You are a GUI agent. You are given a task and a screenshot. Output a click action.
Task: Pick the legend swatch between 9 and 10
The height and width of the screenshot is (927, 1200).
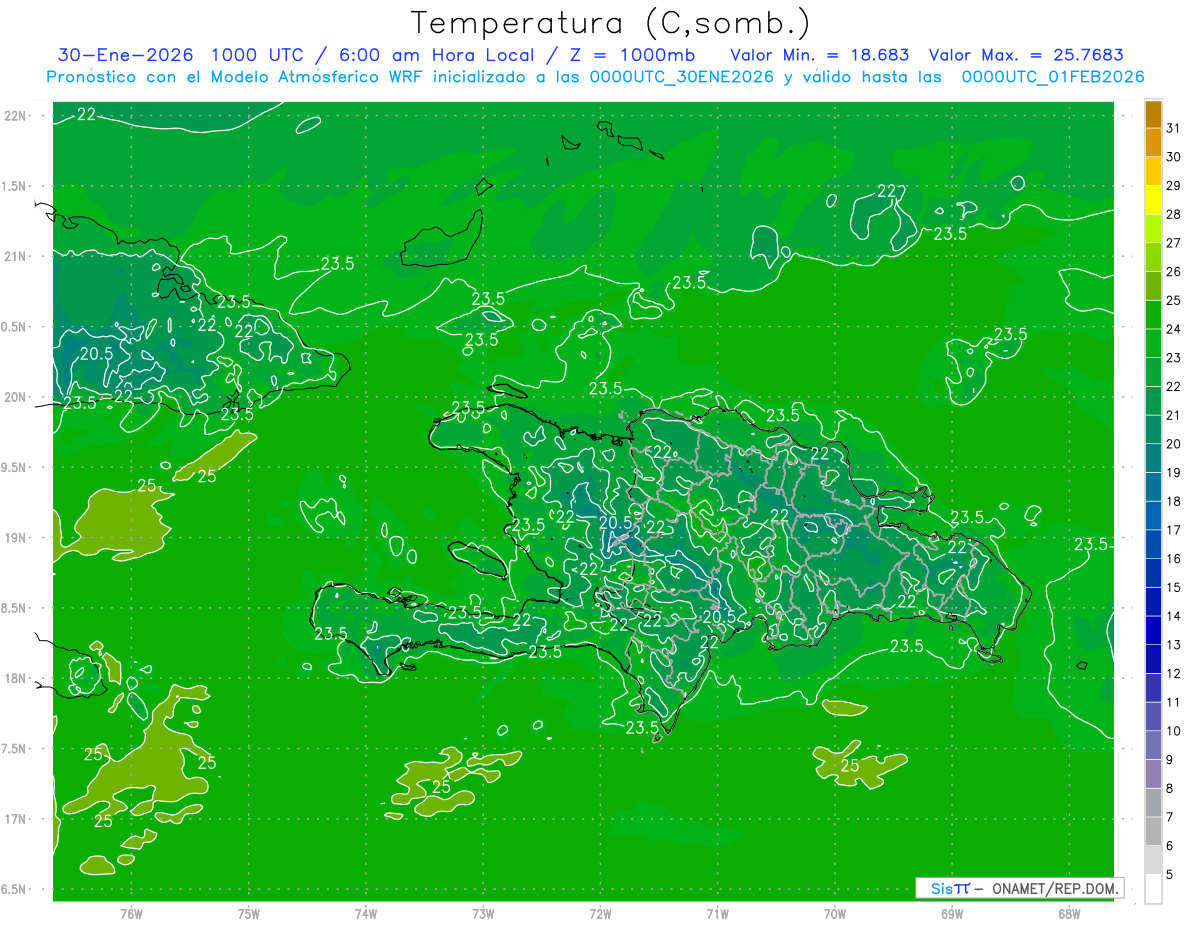1153,746
